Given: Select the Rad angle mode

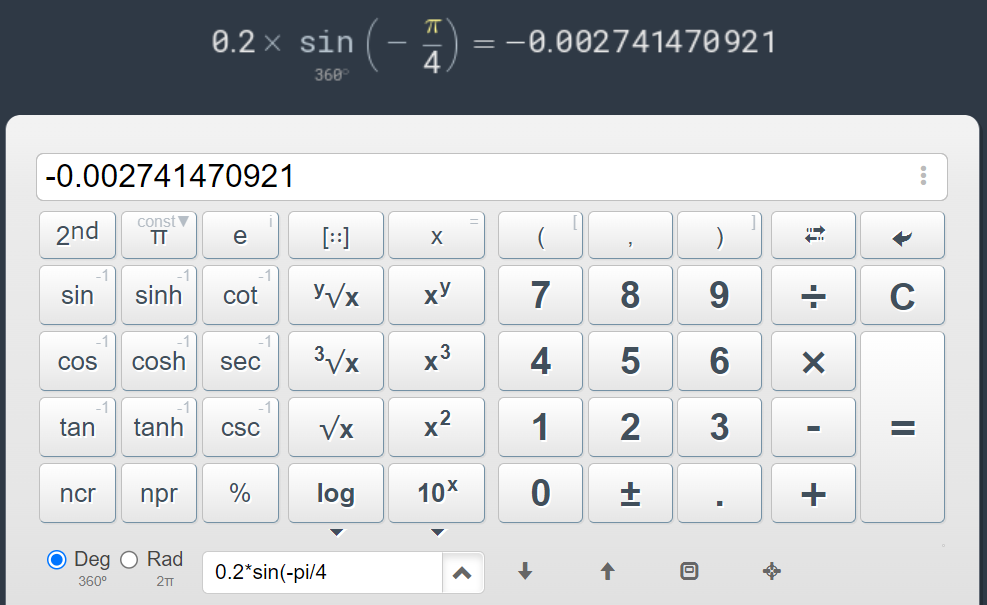Looking at the screenshot, I should [129, 560].
